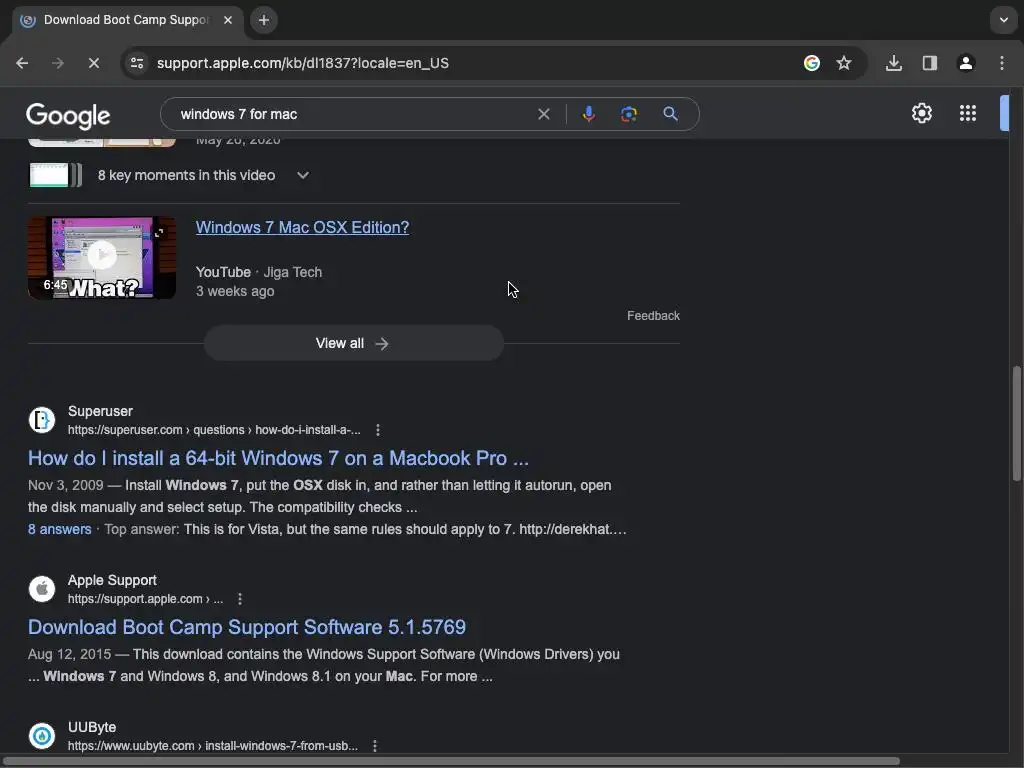Stop loading the page
1024x768 pixels.
93,63
